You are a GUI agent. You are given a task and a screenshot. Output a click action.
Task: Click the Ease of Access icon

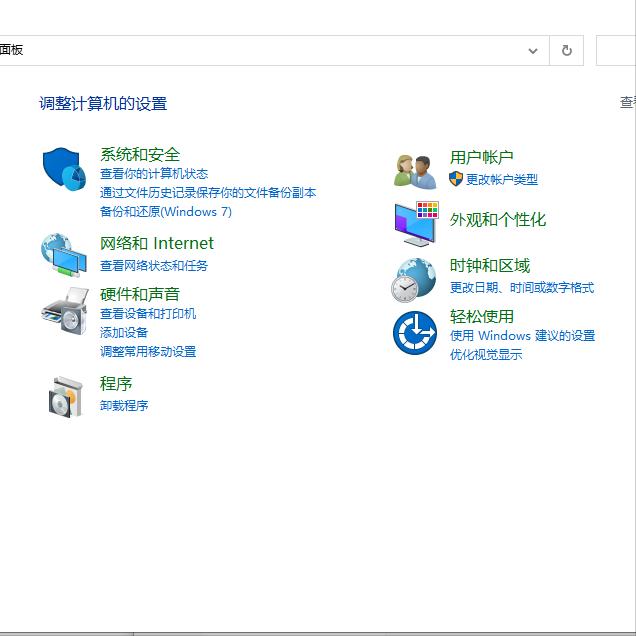point(415,333)
